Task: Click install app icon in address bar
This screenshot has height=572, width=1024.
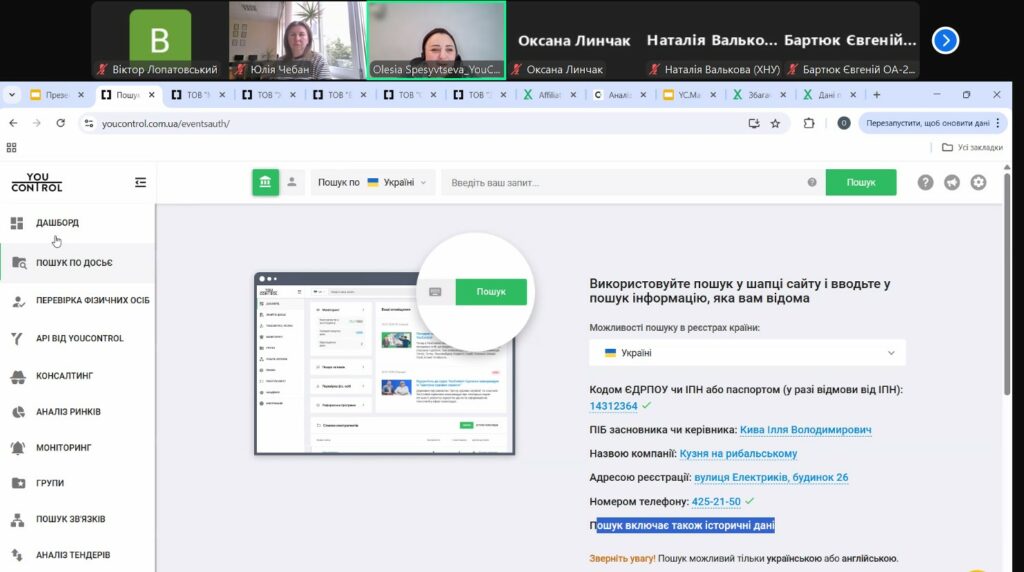Action: [754, 123]
